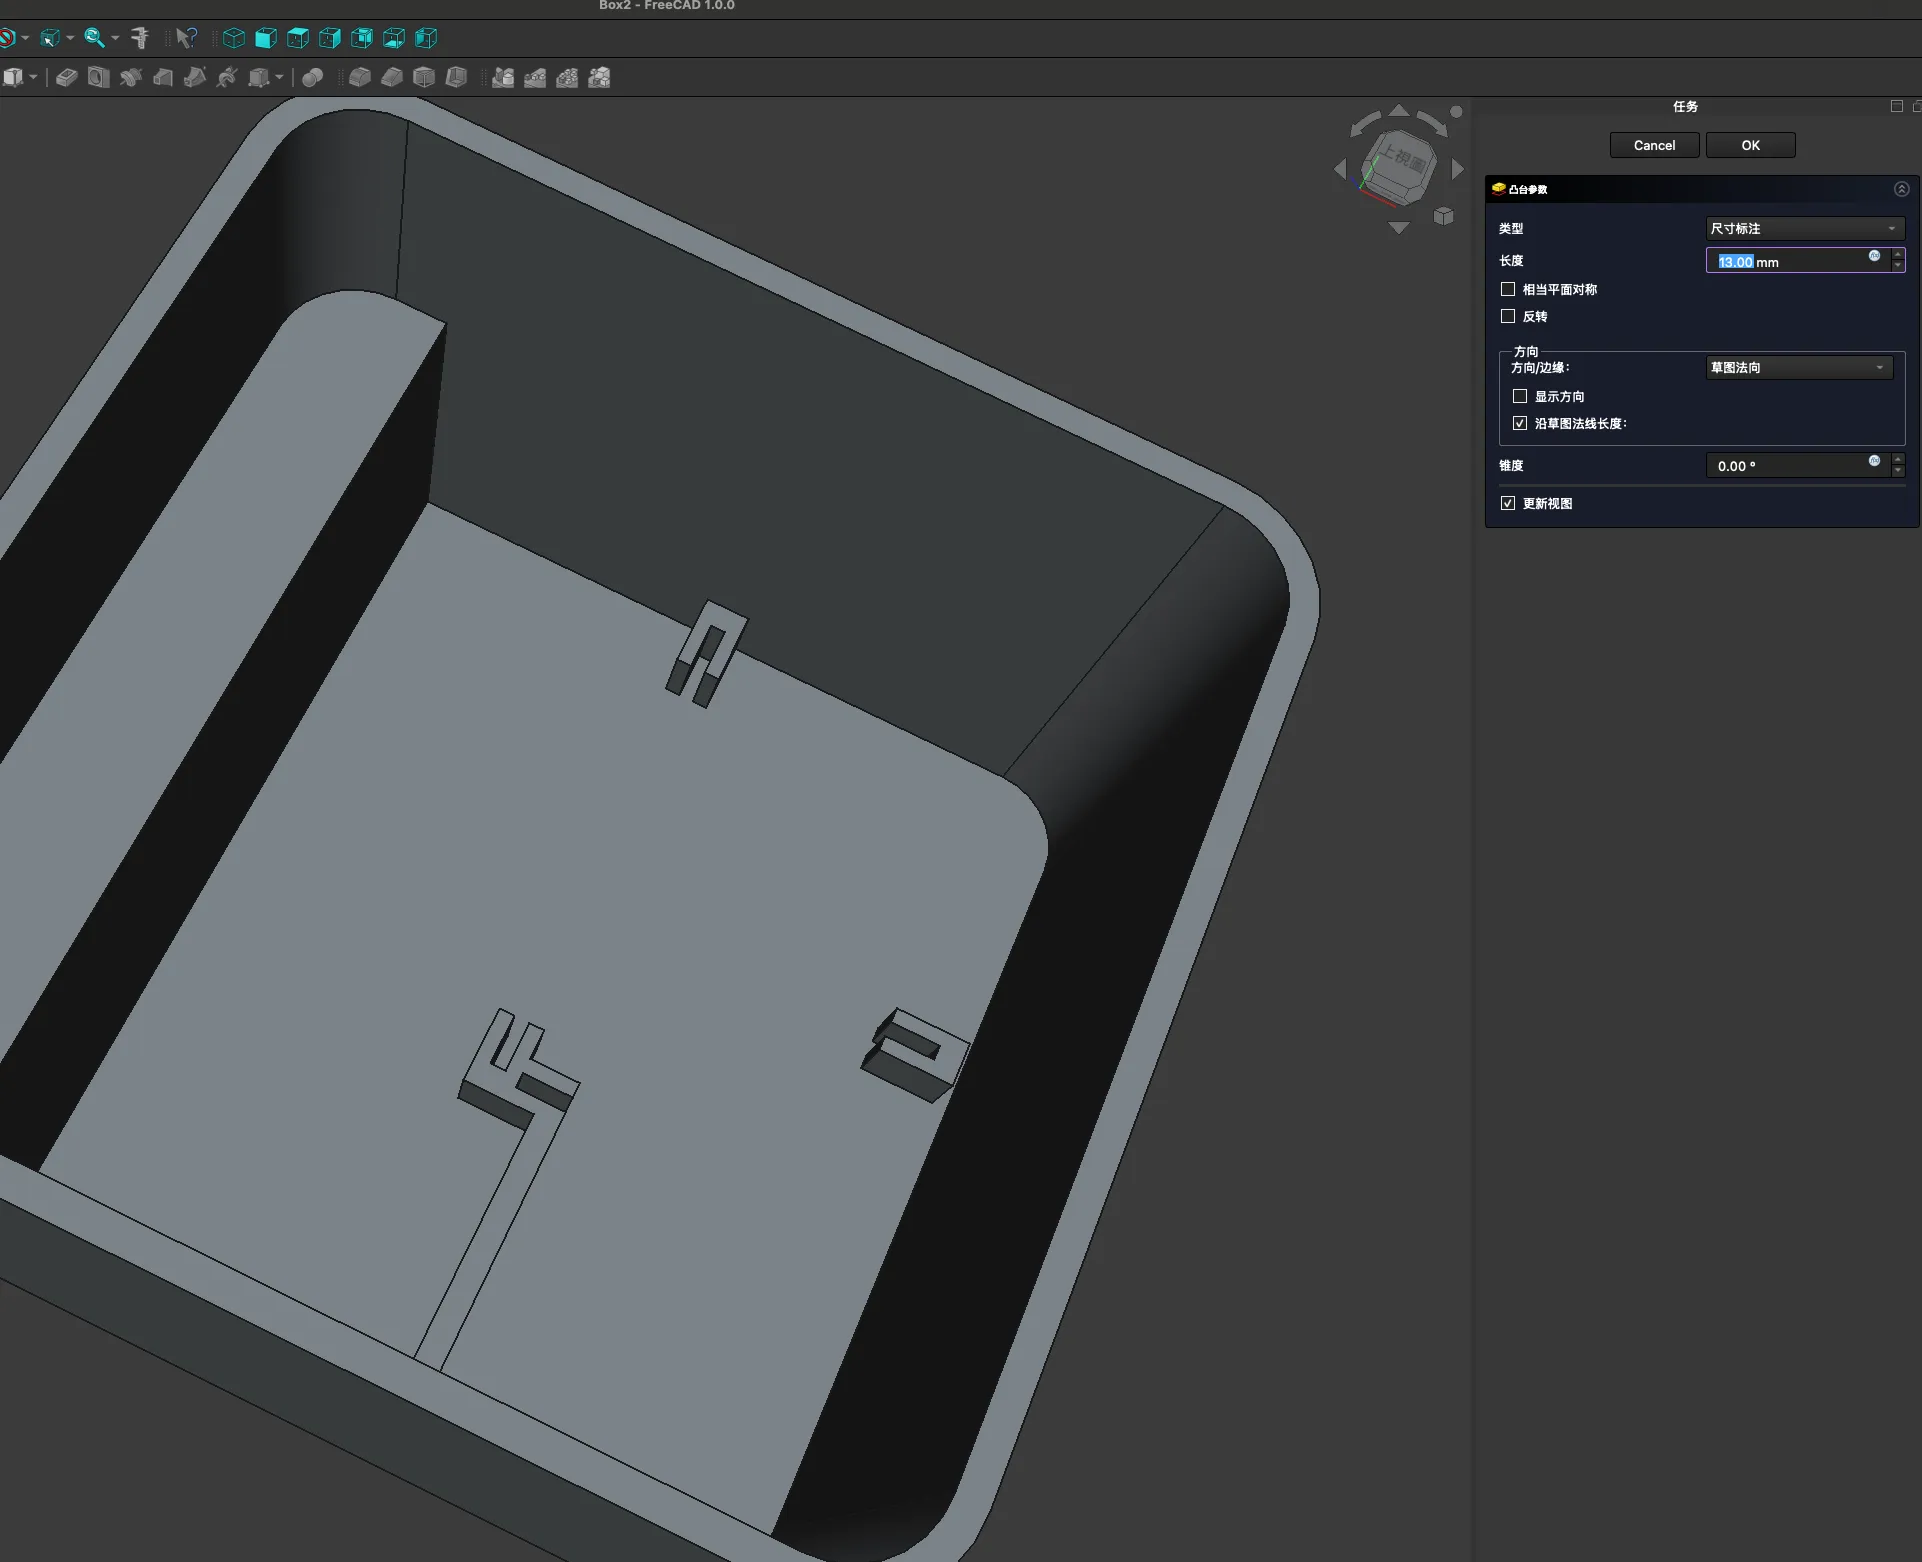Select the front view cube icon

click(x=265, y=38)
